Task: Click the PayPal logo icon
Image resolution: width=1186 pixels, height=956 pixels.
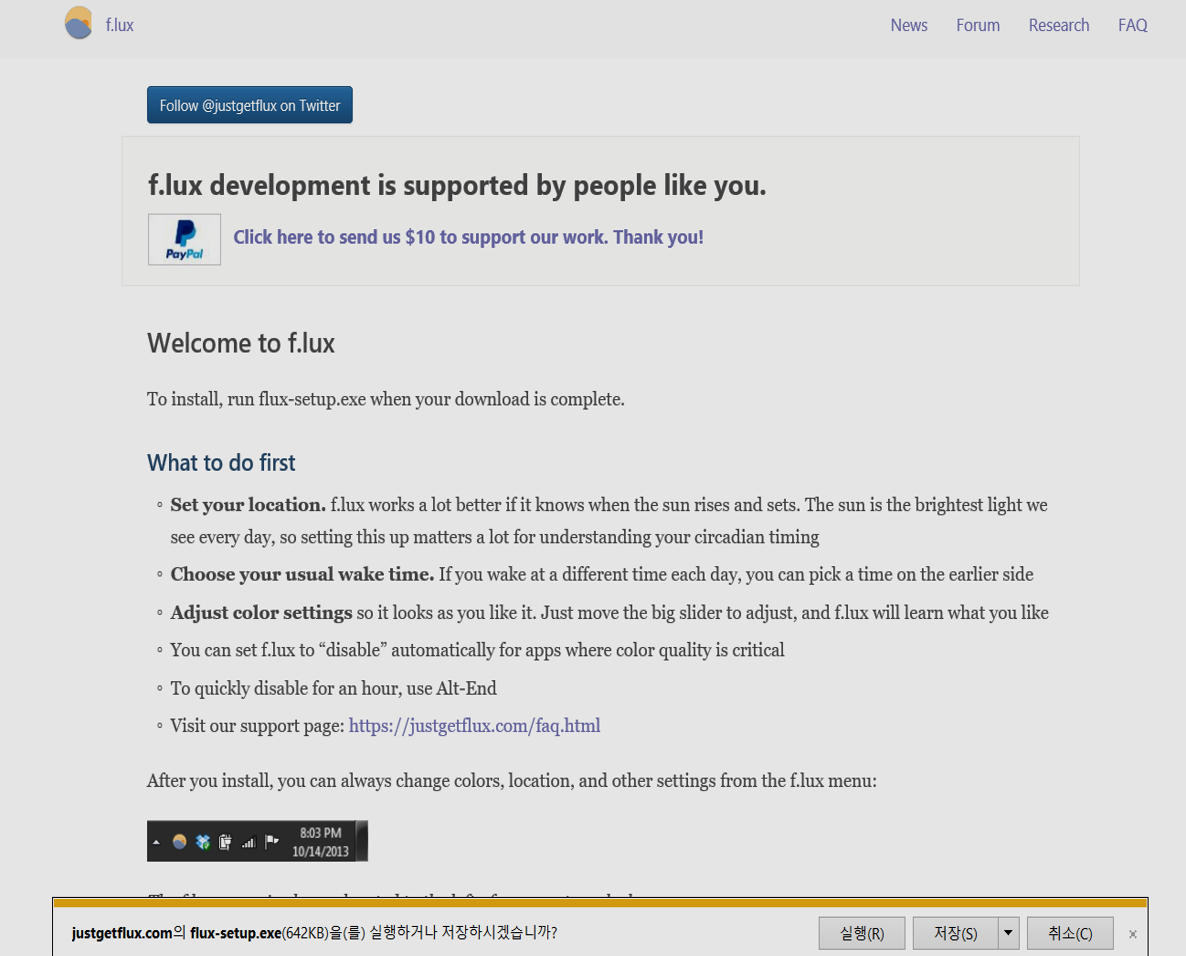Action: [185, 240]
